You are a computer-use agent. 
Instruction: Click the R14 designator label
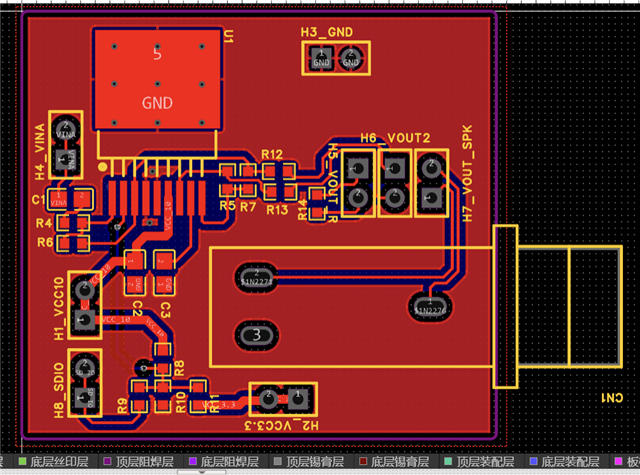[x=302, y=209]
